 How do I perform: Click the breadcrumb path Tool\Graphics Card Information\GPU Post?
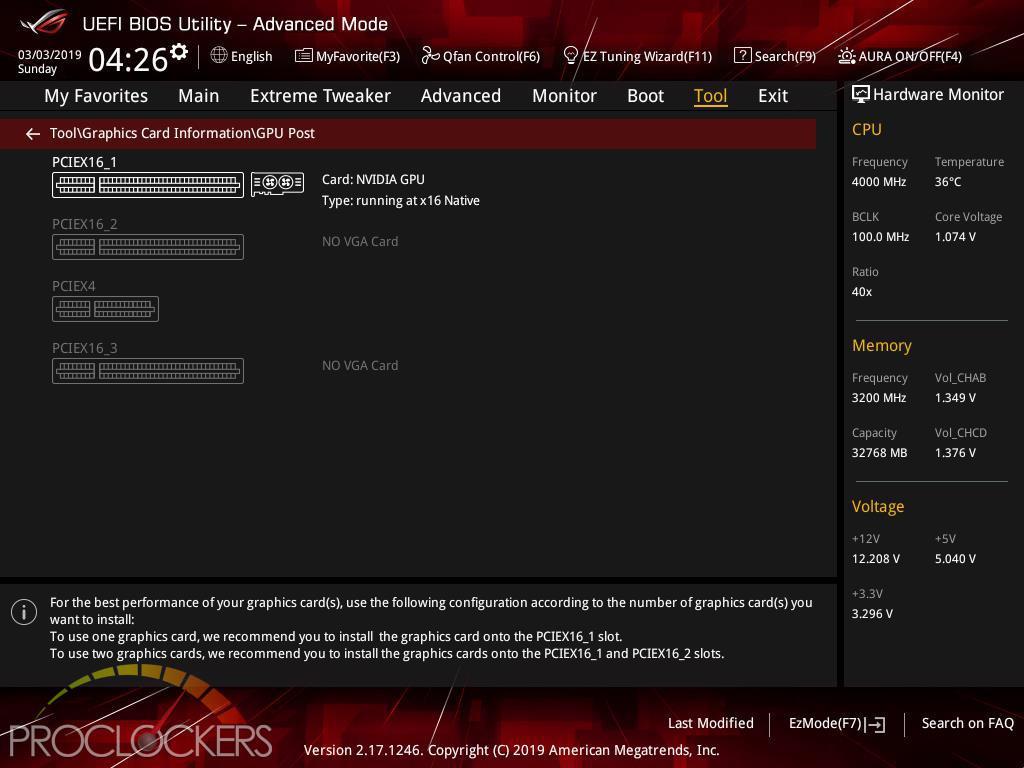point(182,133)
